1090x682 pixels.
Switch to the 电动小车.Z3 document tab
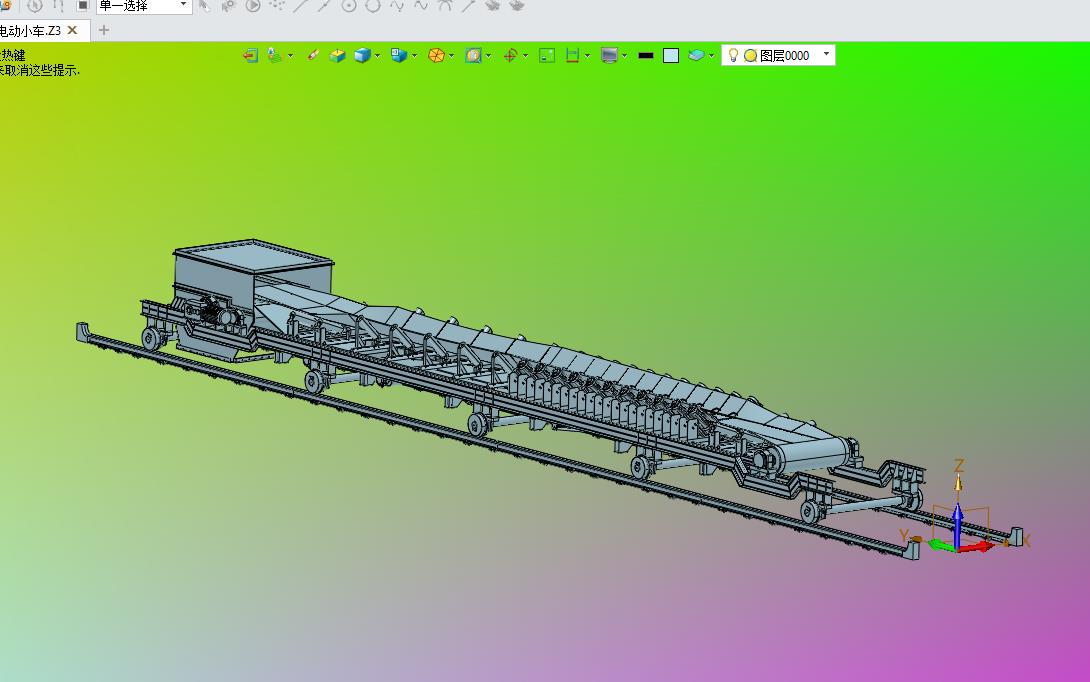[x=31, y=31]
